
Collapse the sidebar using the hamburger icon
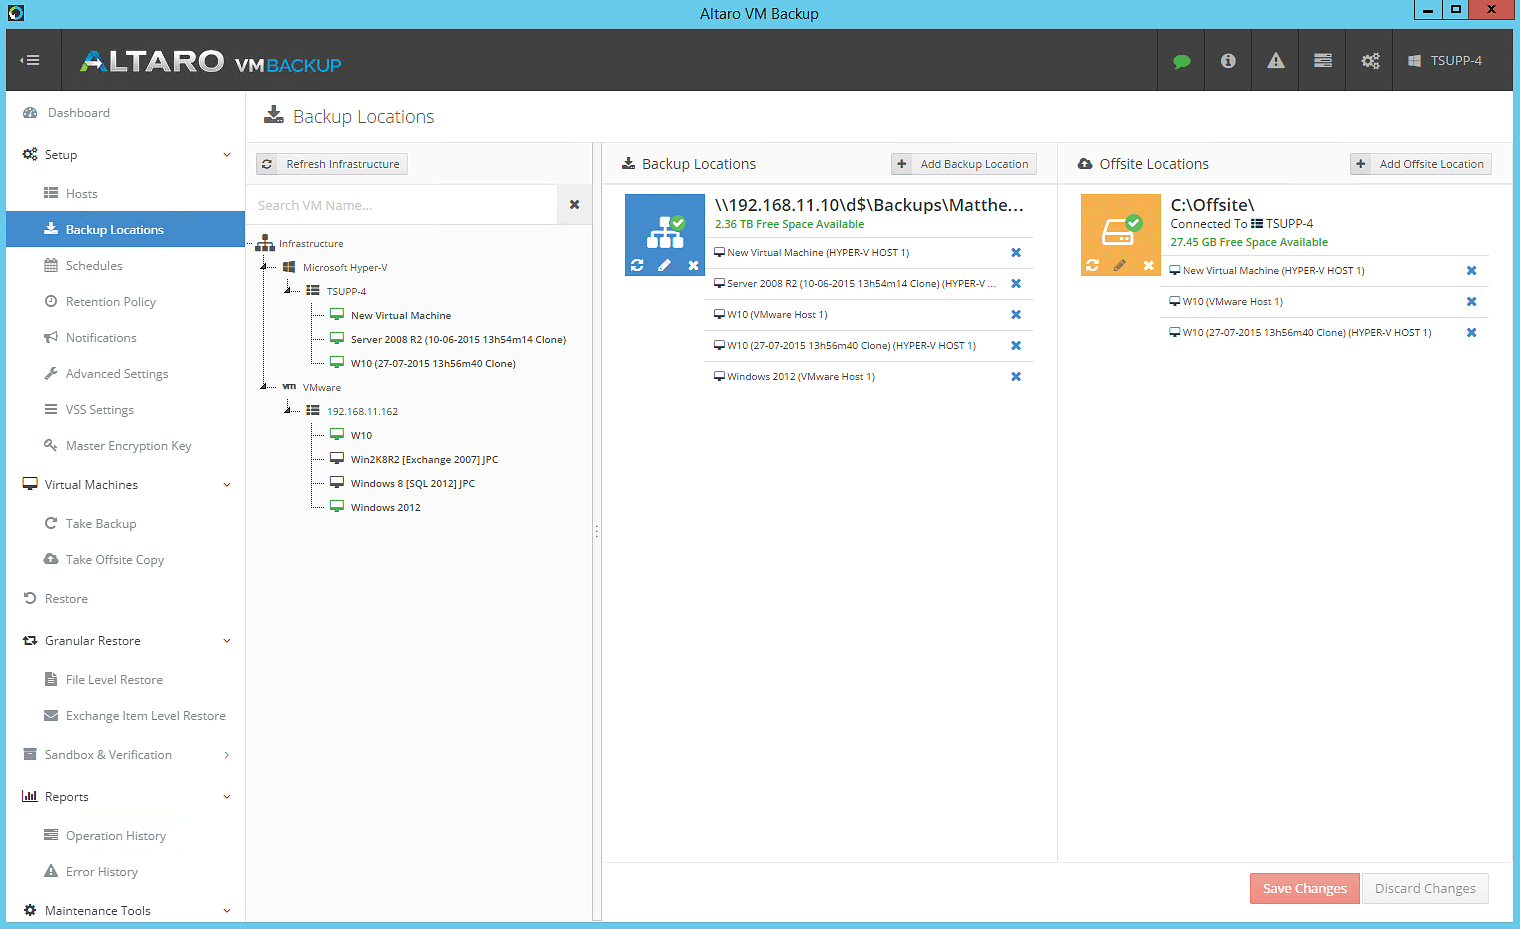tap(31, 59)
